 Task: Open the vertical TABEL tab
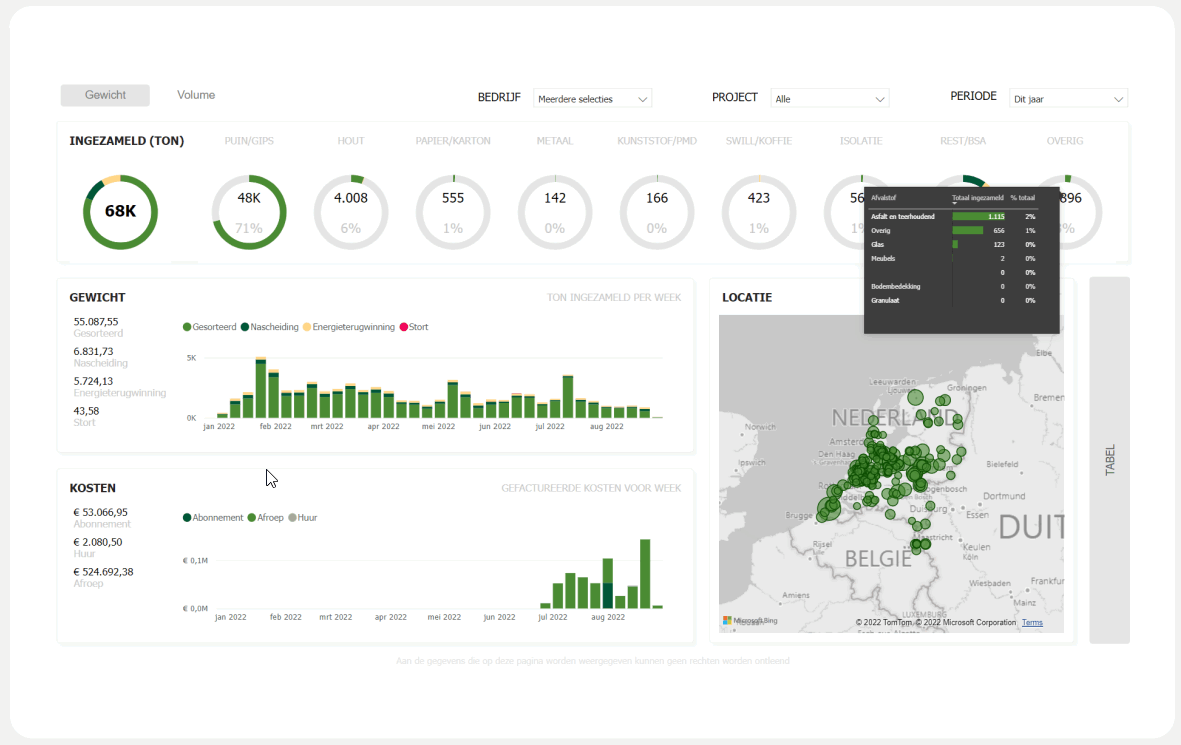(x=1109, y=460)
